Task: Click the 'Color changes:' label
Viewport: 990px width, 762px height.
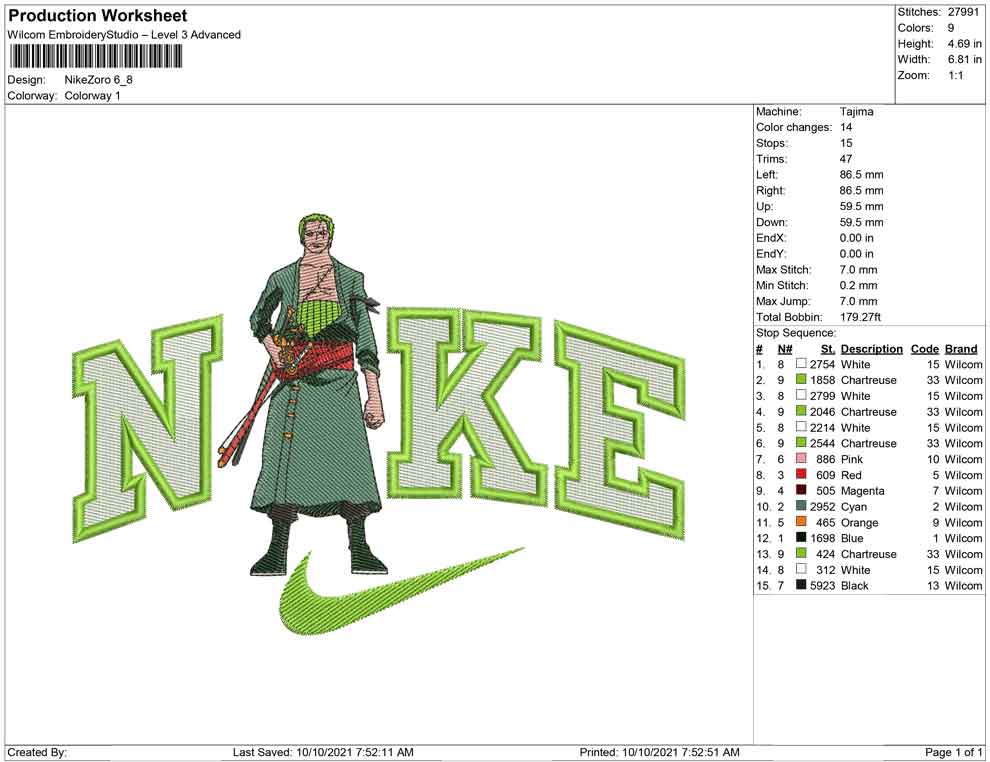Action: pos(794,127)
